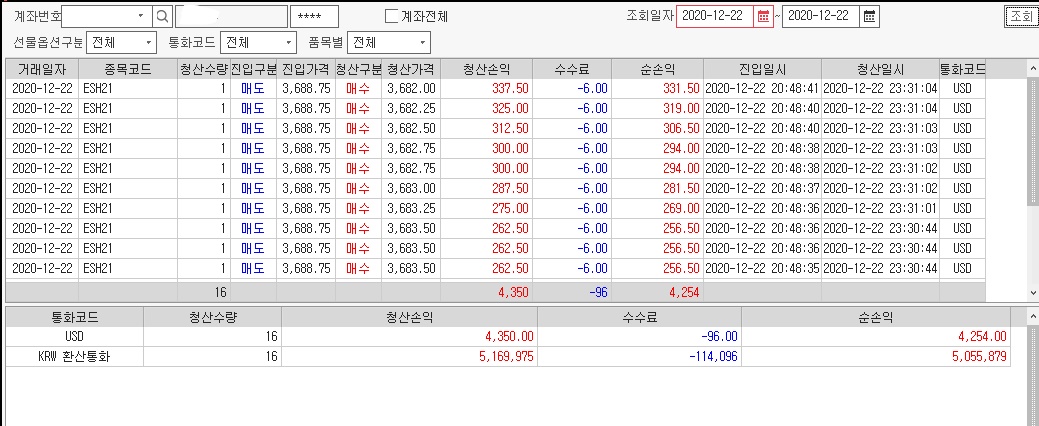Click the masked password field

[314, 16]
